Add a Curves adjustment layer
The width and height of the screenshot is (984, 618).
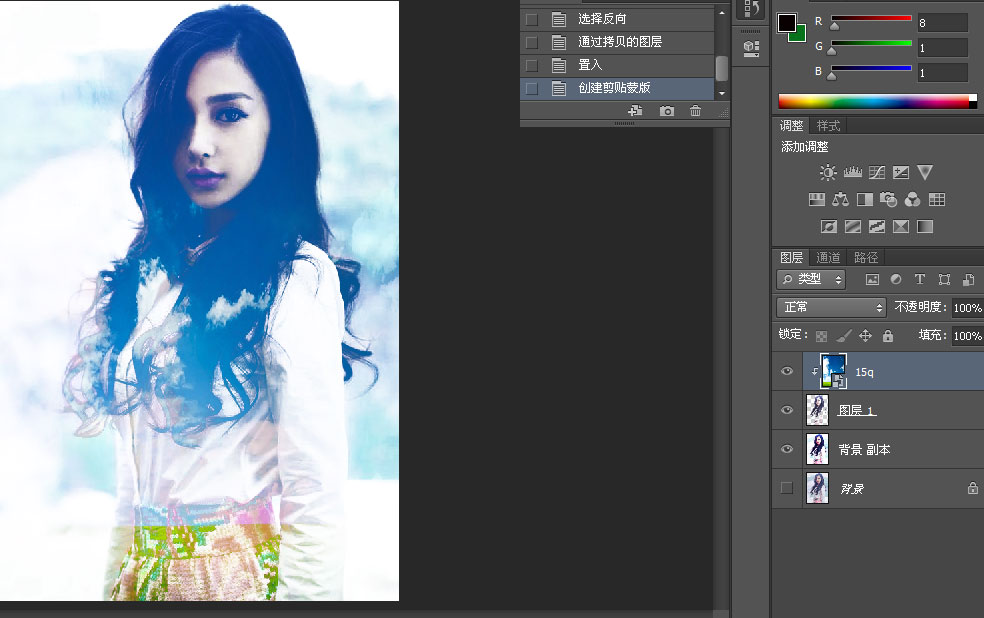pyautogui.click(x=877, y=172)
